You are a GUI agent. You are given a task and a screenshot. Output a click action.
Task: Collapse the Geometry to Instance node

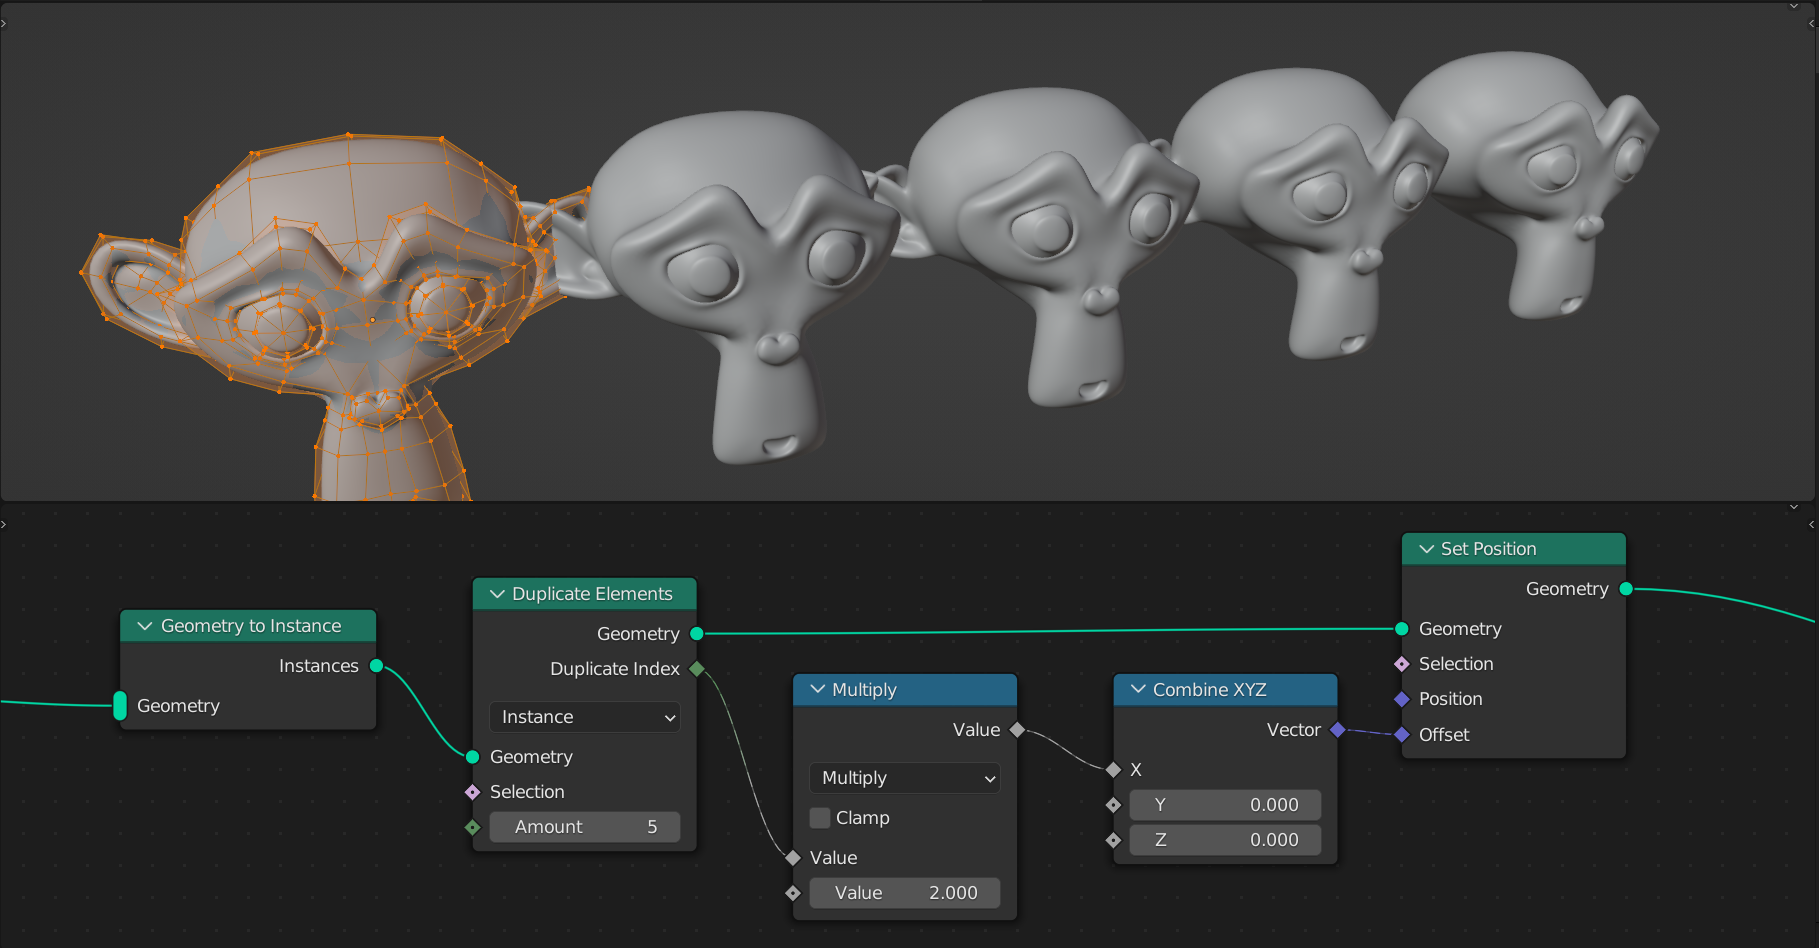click(x=144, y=625)
